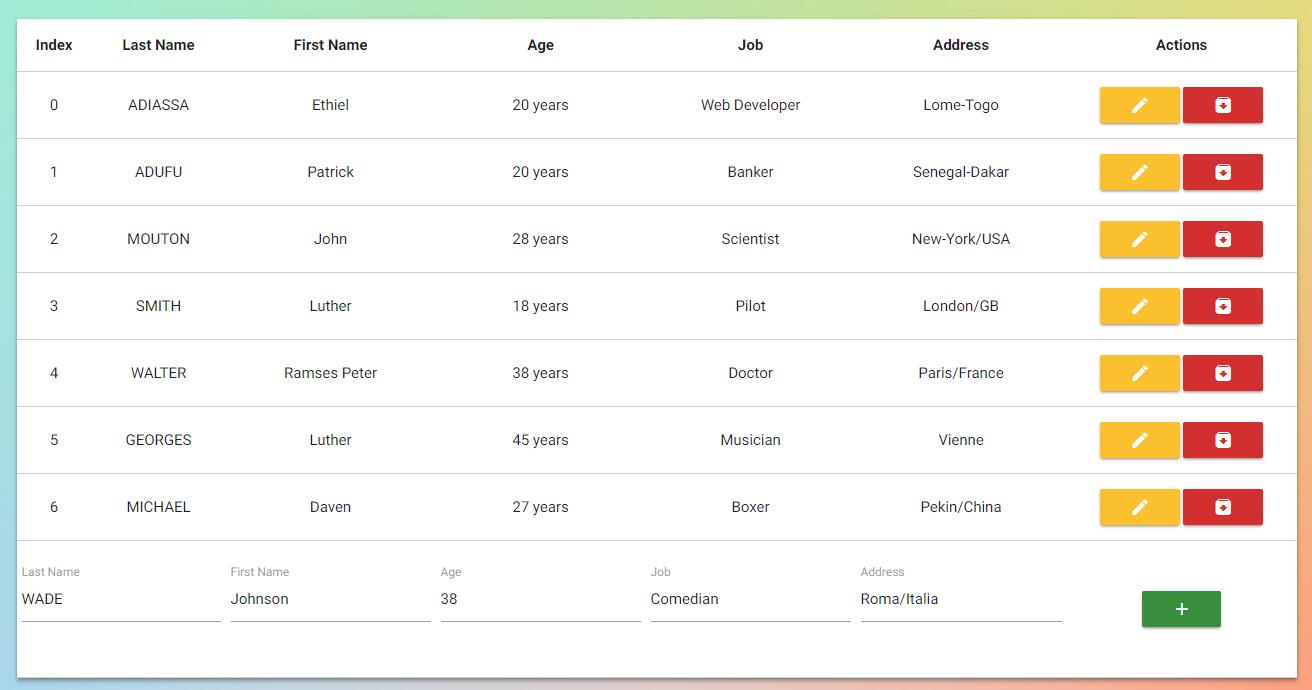Delete the Web Developer from Lome-Togo
This screenshot has height=690, width=1312.
click(1223, 105)
